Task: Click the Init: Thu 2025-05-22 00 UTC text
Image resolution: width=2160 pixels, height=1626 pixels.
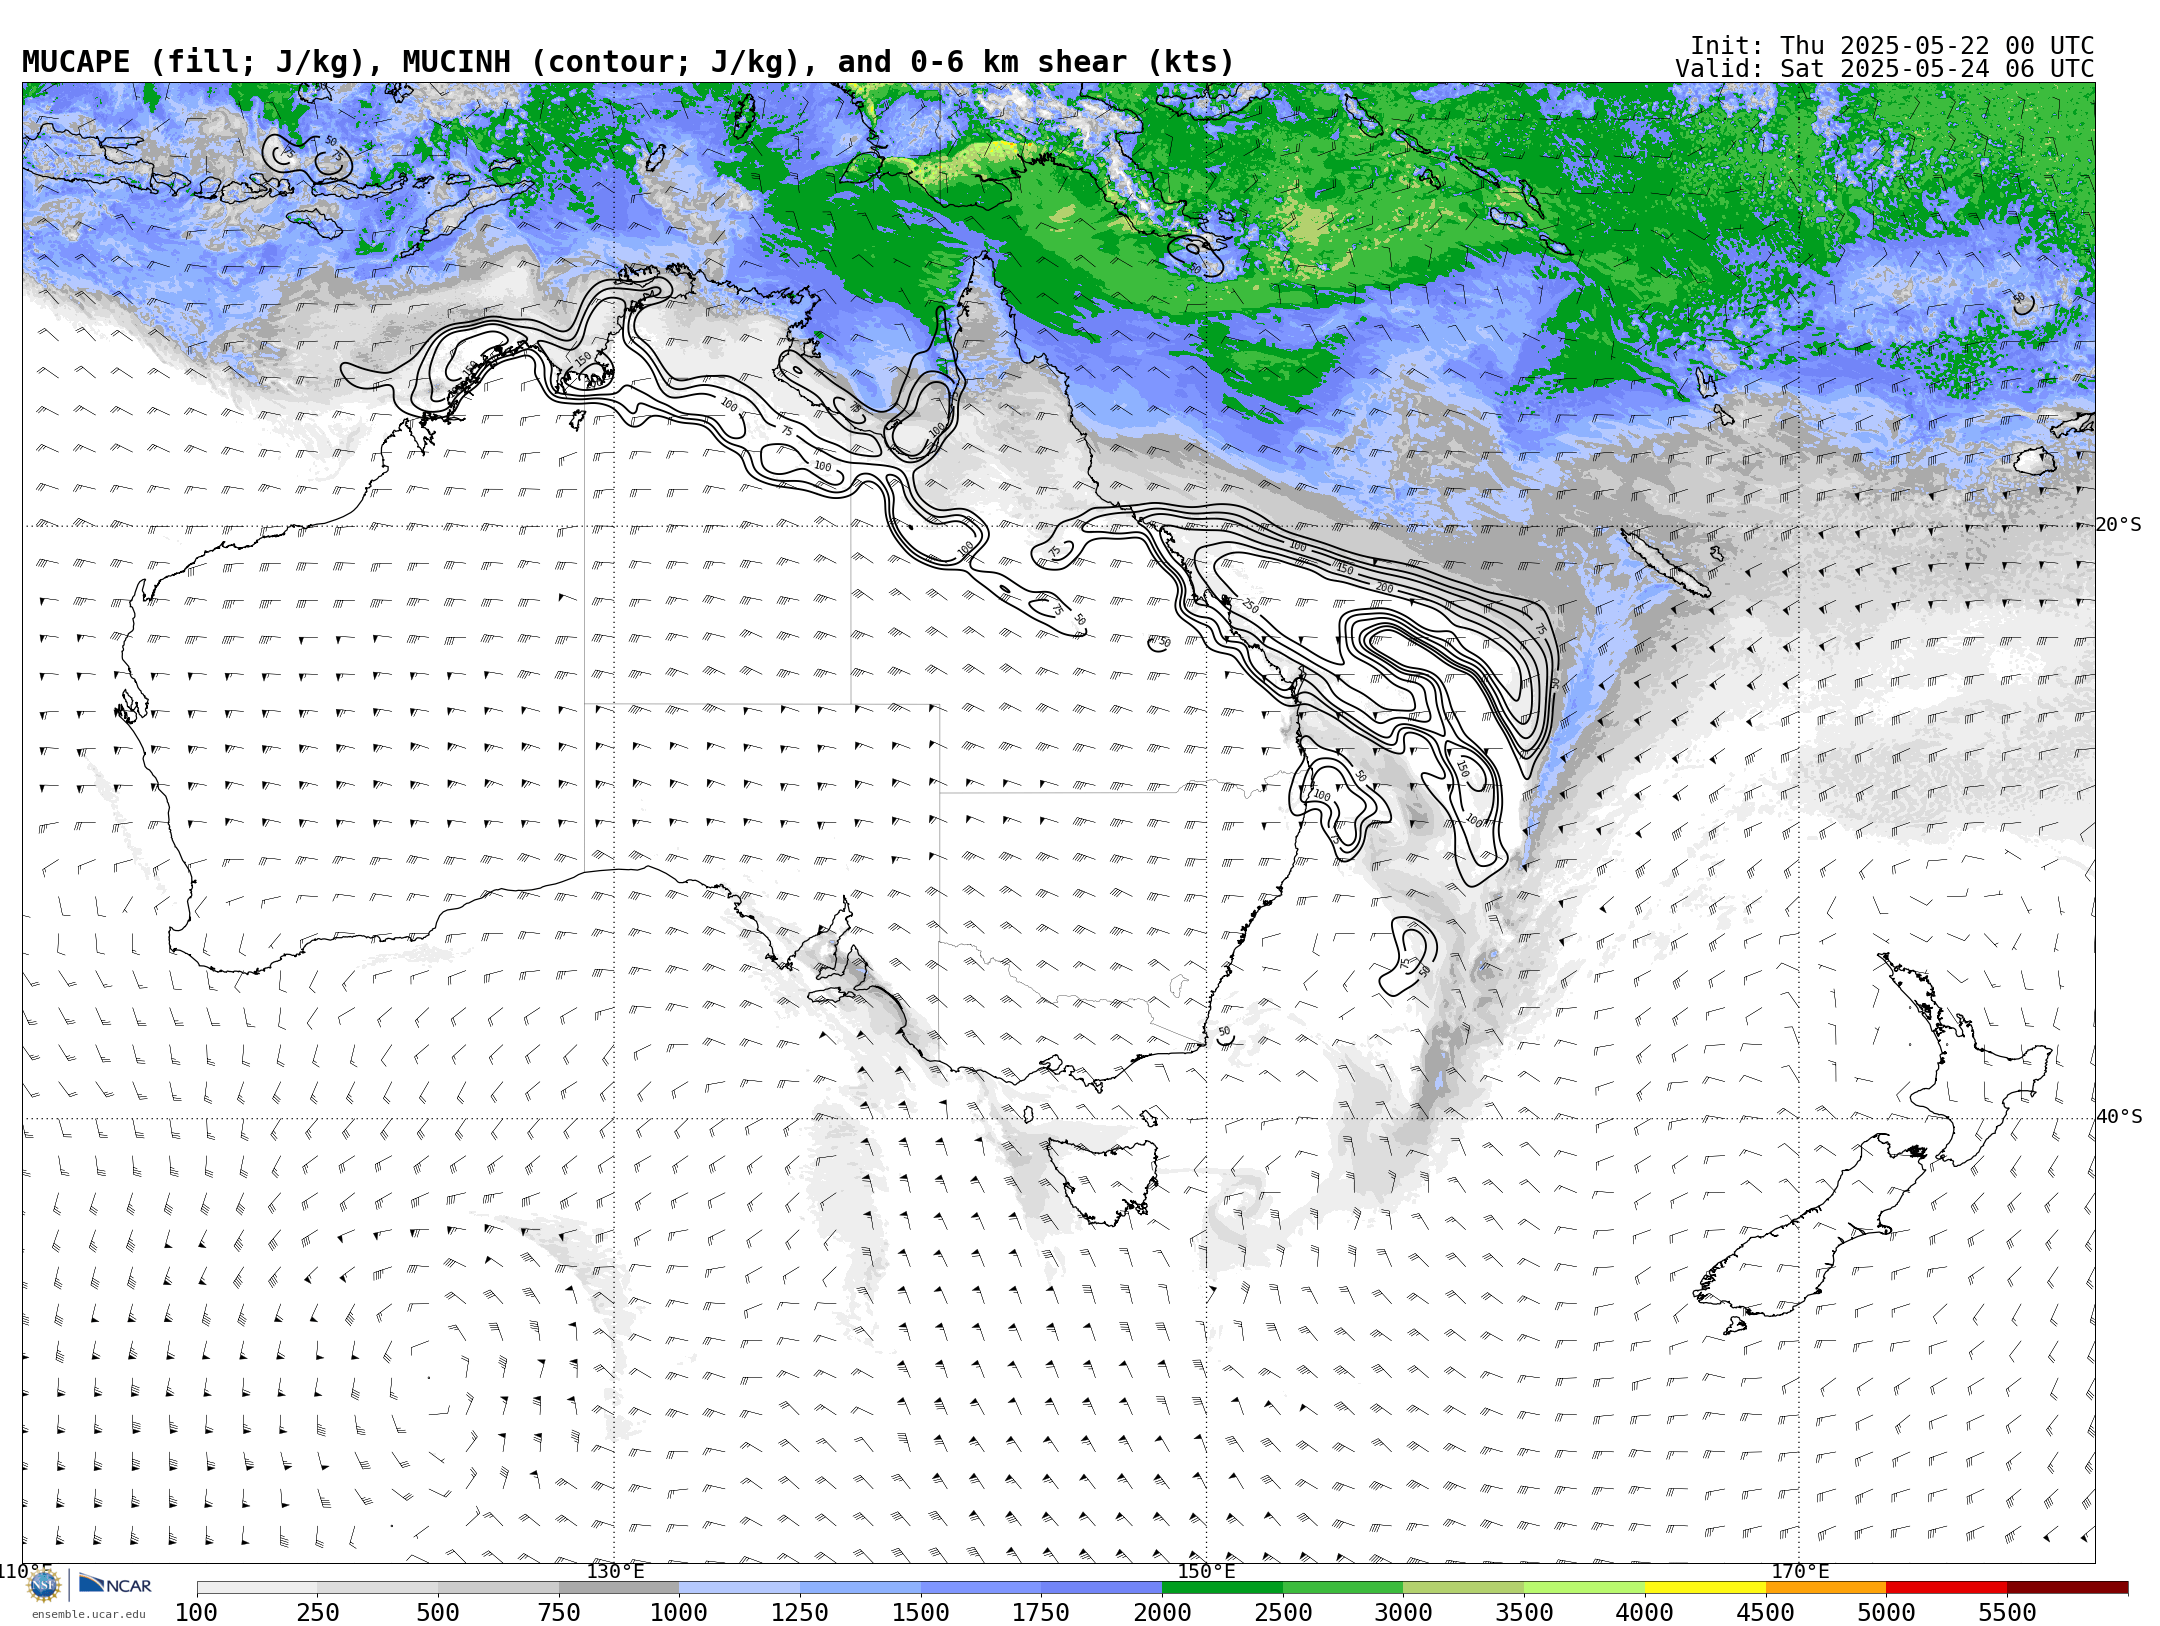Action: [x=1892, y=46]
